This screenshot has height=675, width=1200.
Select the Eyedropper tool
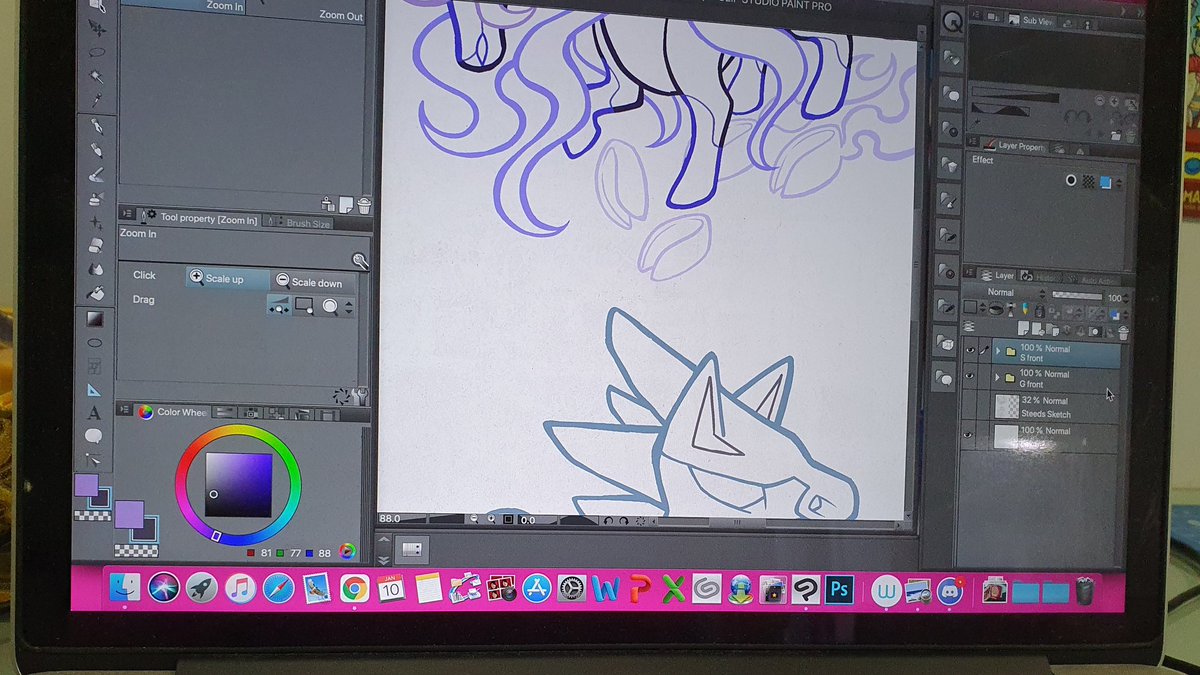coord(97,100)
